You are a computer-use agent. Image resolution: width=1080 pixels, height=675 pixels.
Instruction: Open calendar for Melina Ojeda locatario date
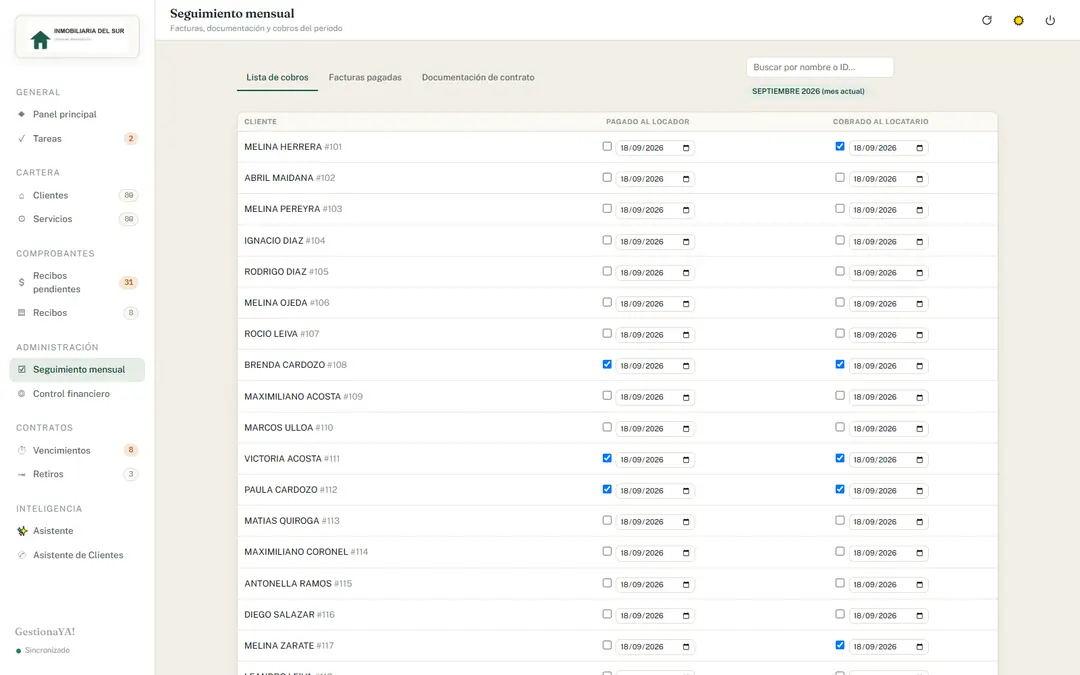(920, 304)
